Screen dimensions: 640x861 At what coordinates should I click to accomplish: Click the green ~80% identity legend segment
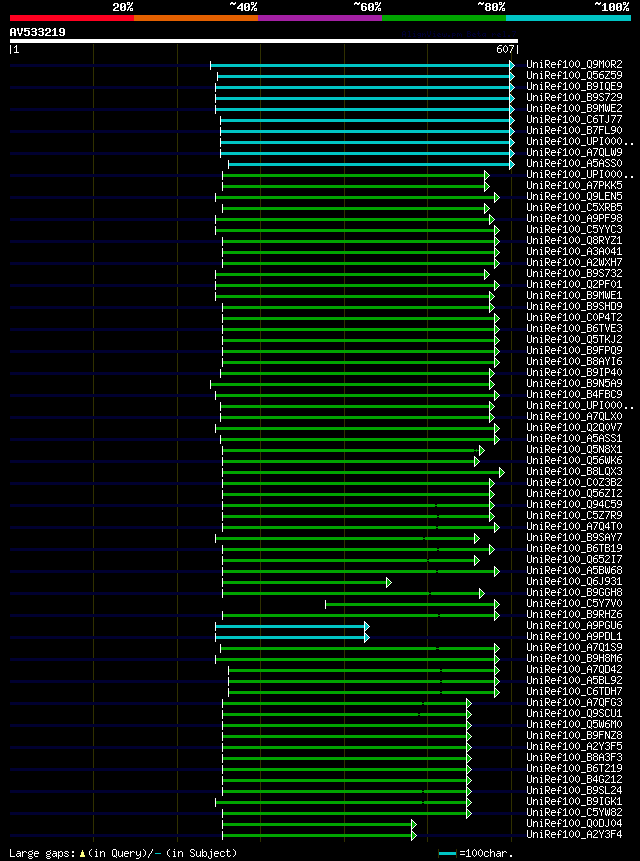[444, 18]
